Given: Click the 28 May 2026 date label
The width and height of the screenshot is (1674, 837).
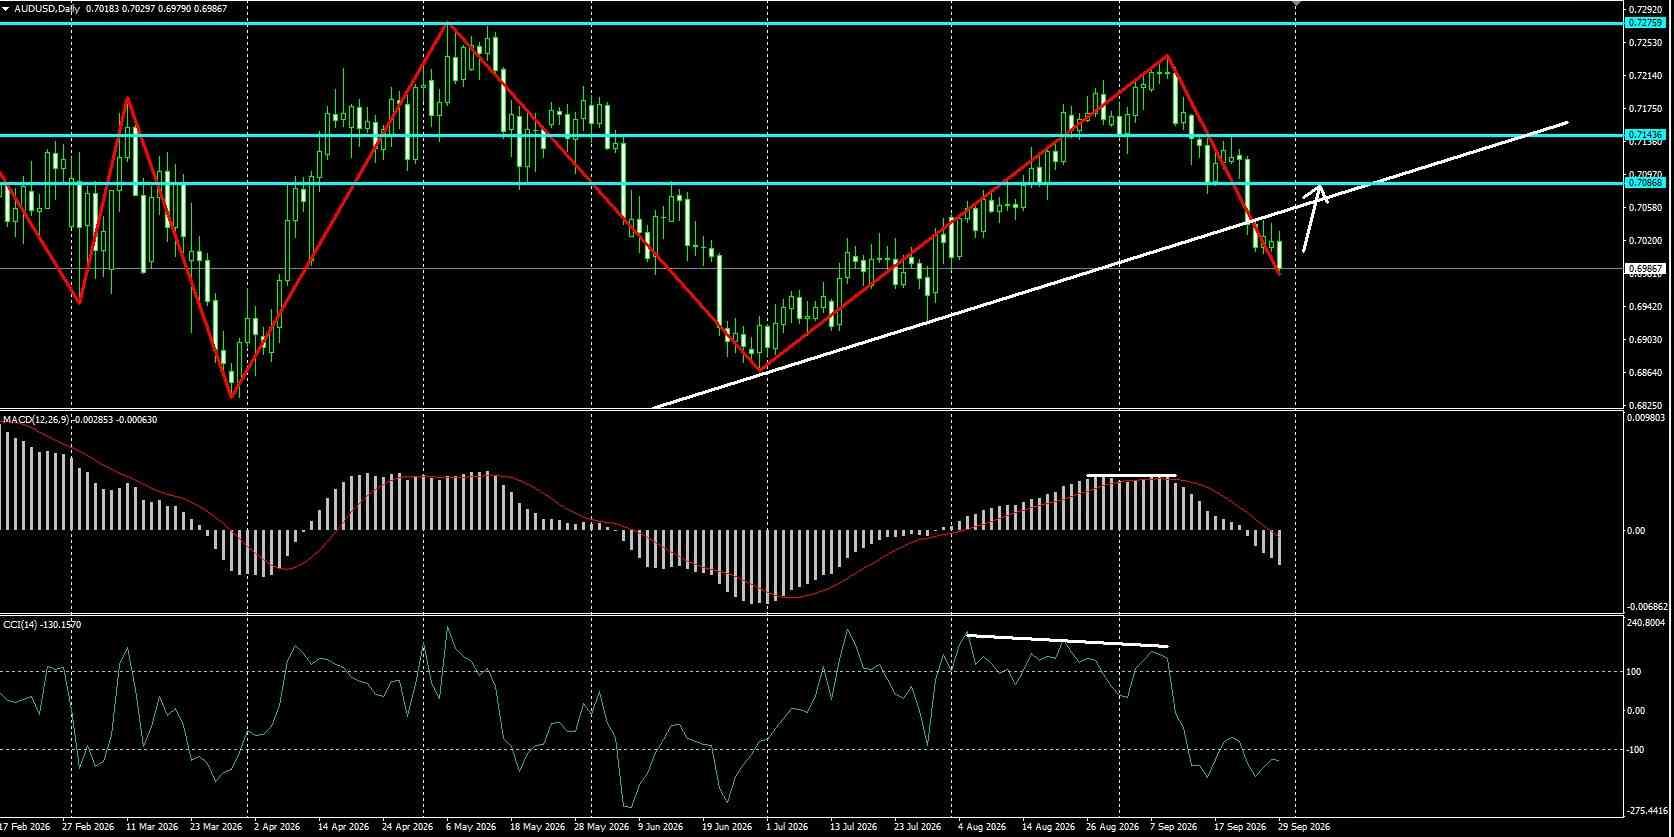Looking at the screenshot, I should 602,827.
